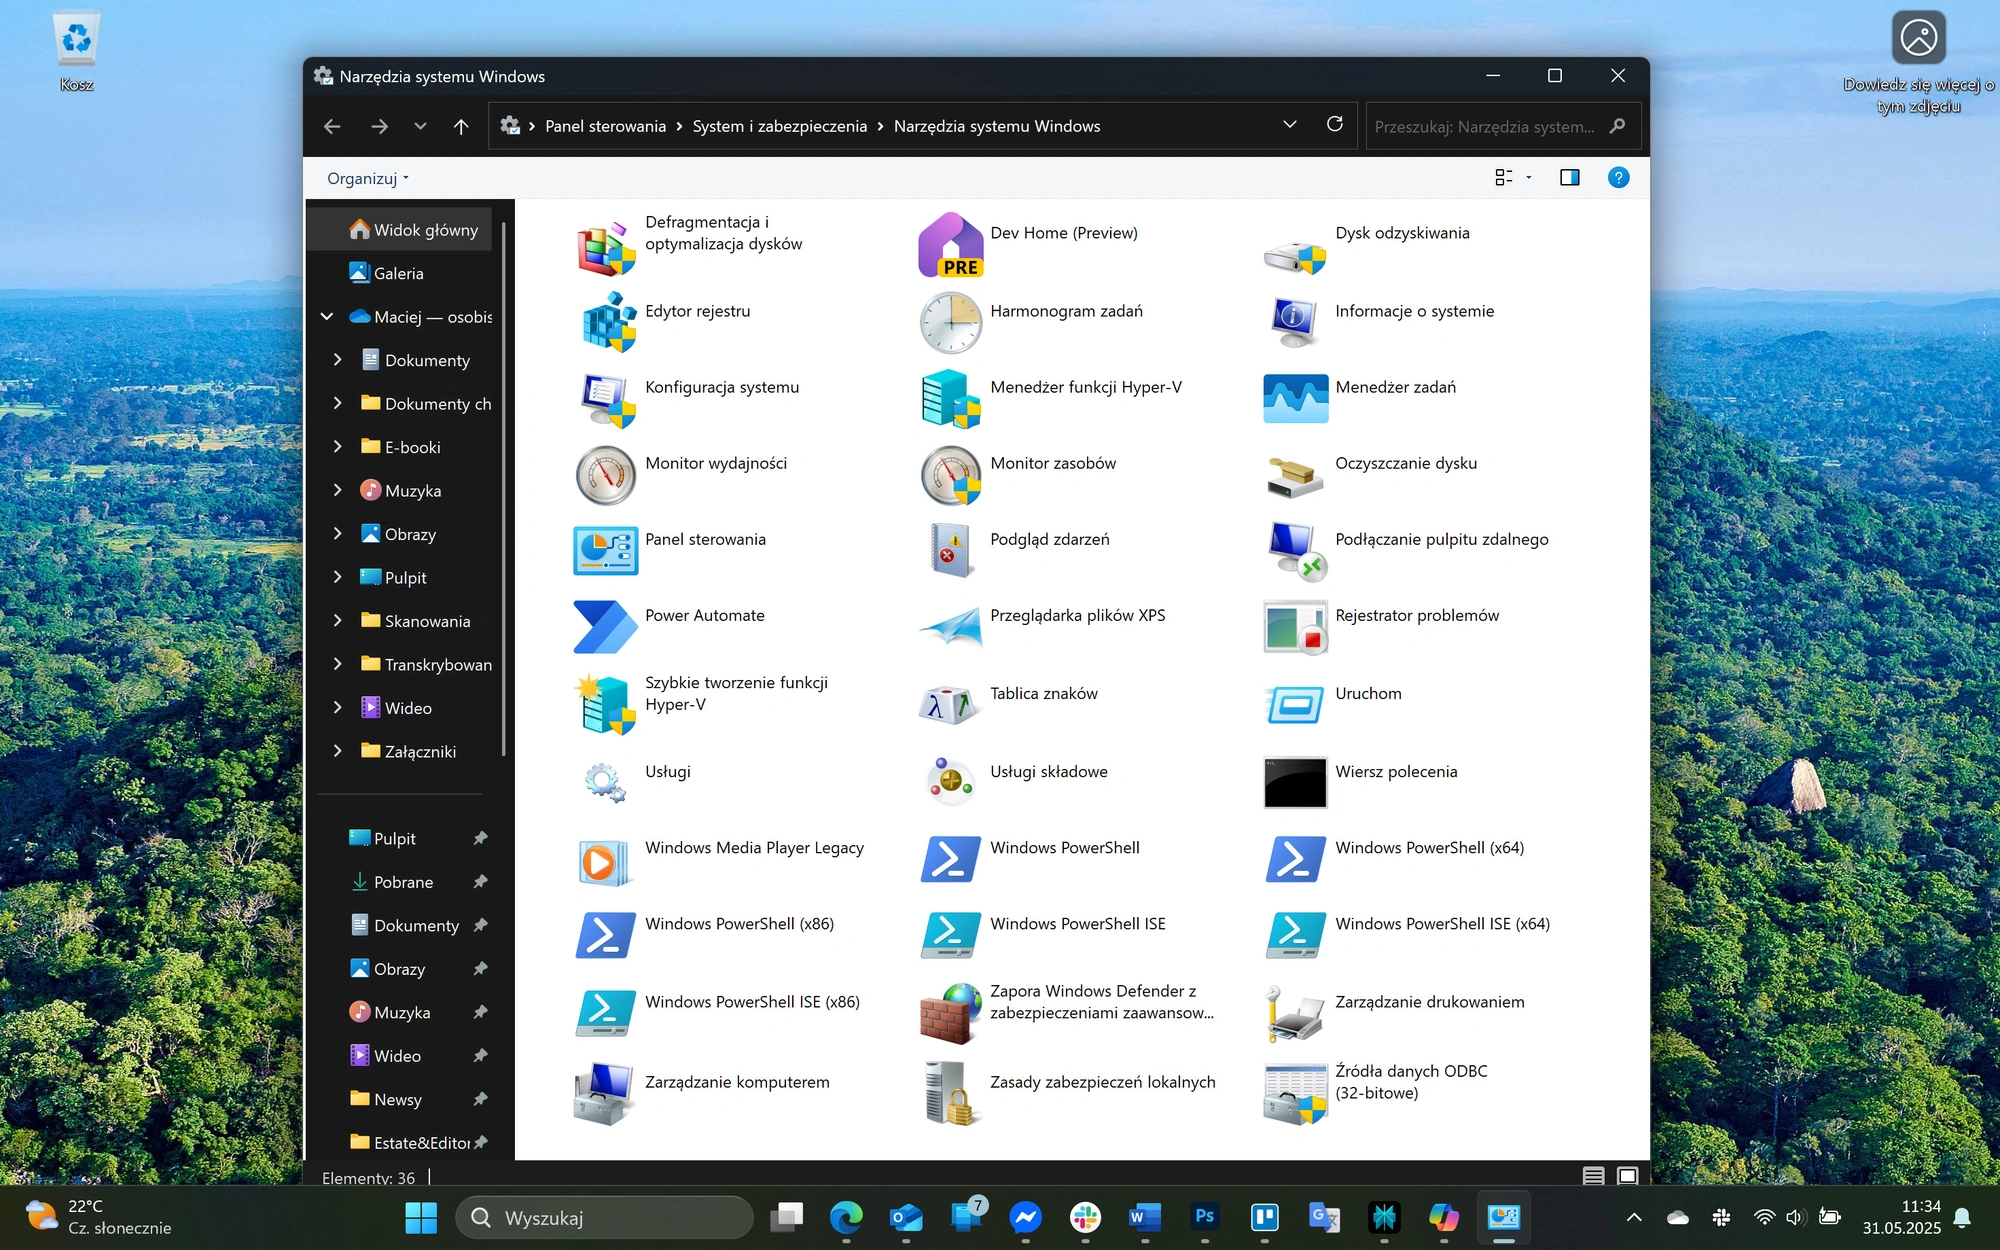This screenshot has width=2000, height=1250.
Task: Open the help question mark button
Action: [x=1618, y=178]
